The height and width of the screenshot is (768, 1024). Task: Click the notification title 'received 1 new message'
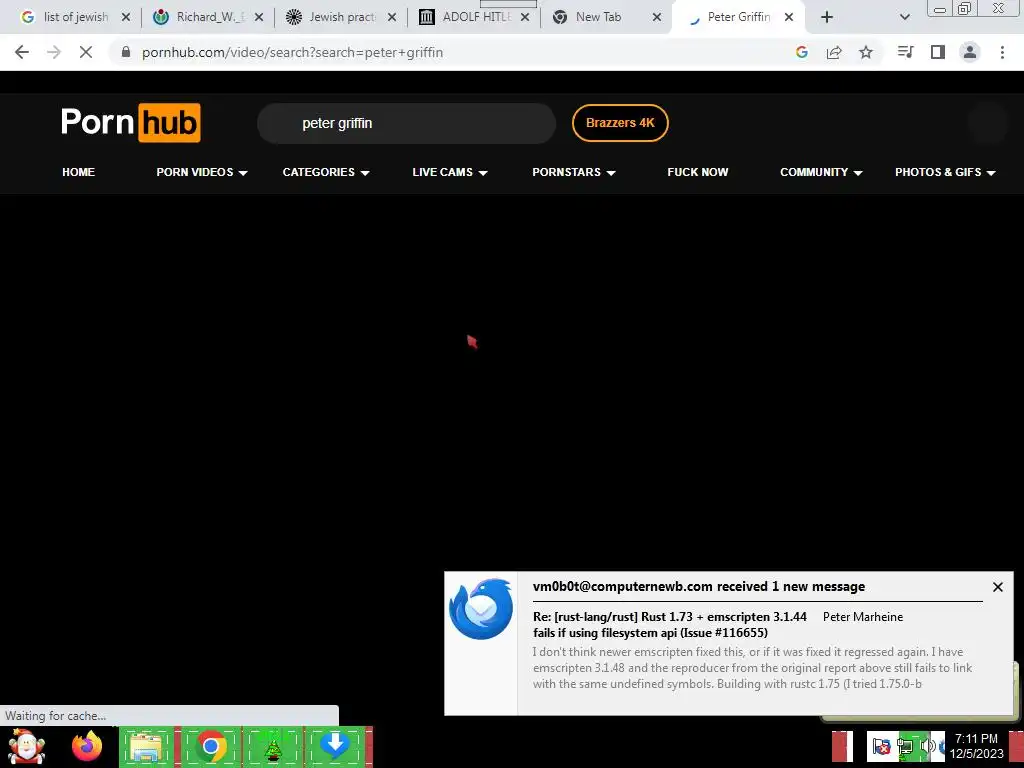(699, 586)
